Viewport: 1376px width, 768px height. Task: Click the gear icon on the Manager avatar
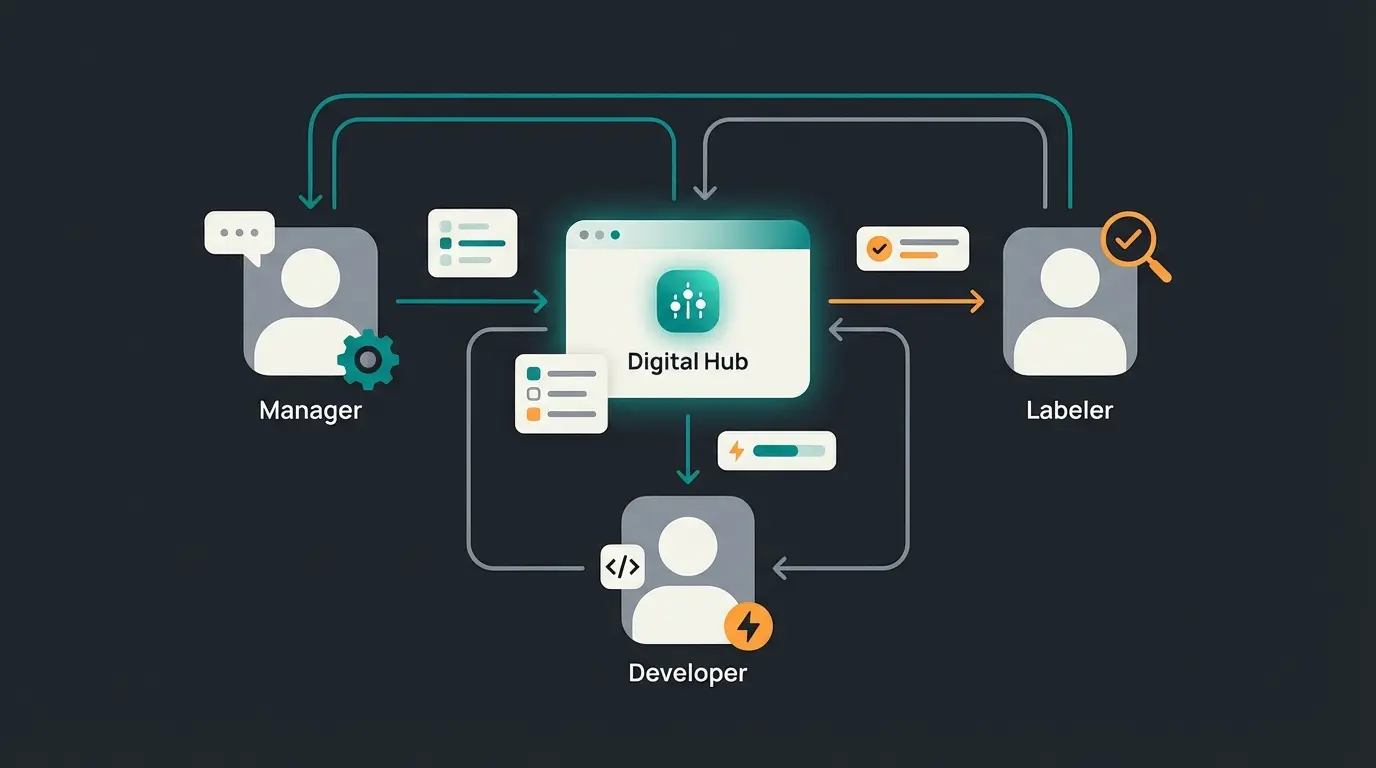(367, 360)
